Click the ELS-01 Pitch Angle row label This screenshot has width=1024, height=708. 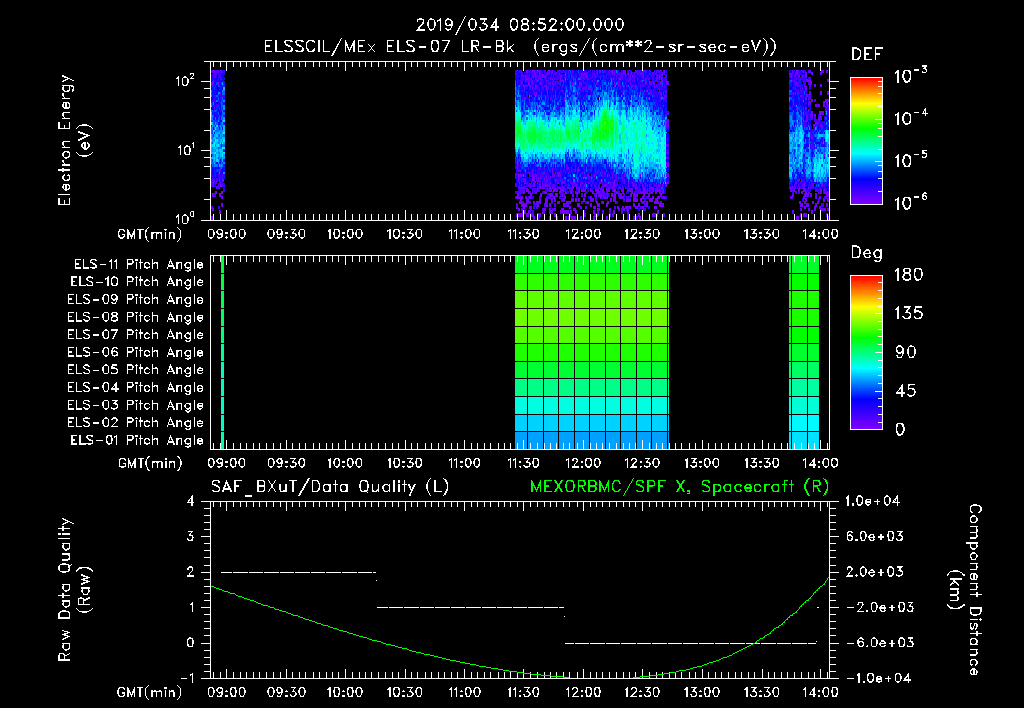137,440
